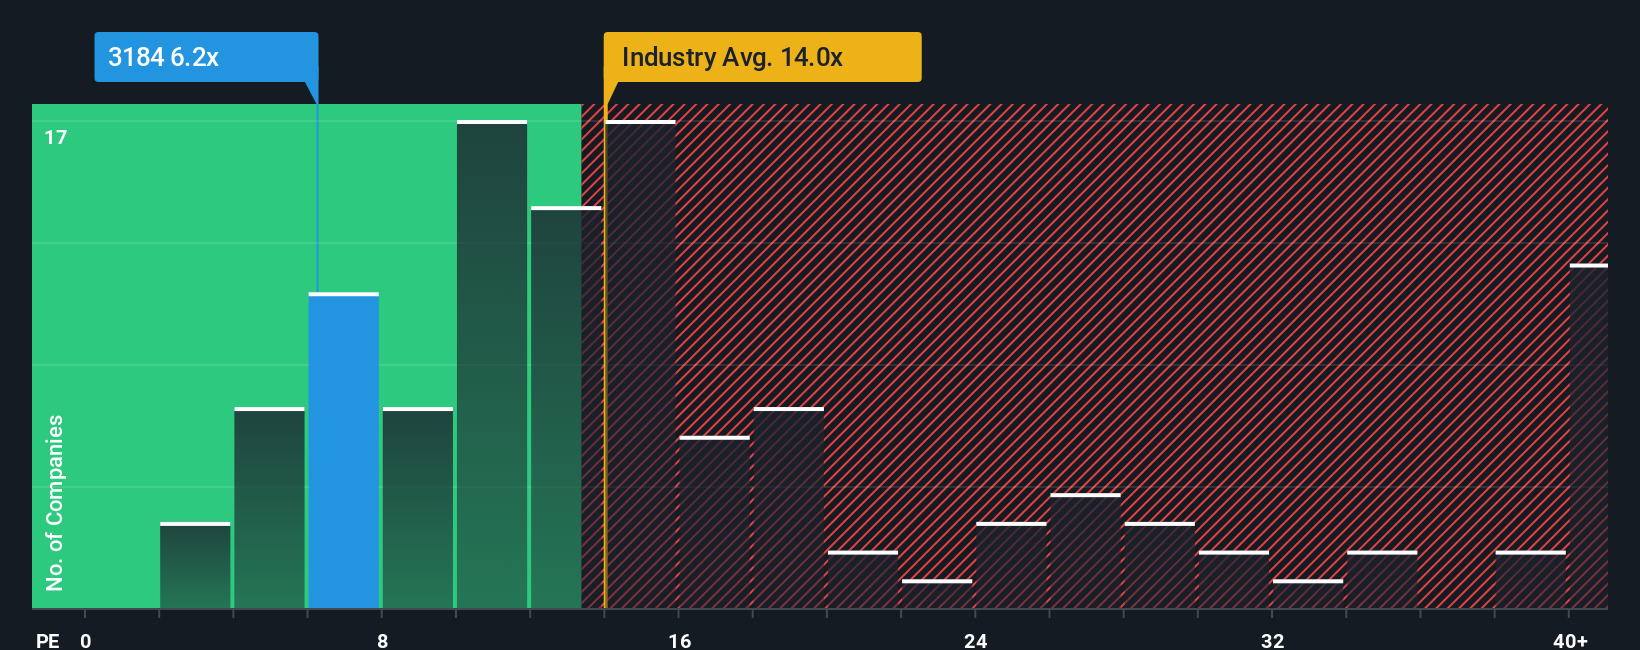Click the x-axis label 32
This screenshot has width=1640, height=650.
(1272, 640)
